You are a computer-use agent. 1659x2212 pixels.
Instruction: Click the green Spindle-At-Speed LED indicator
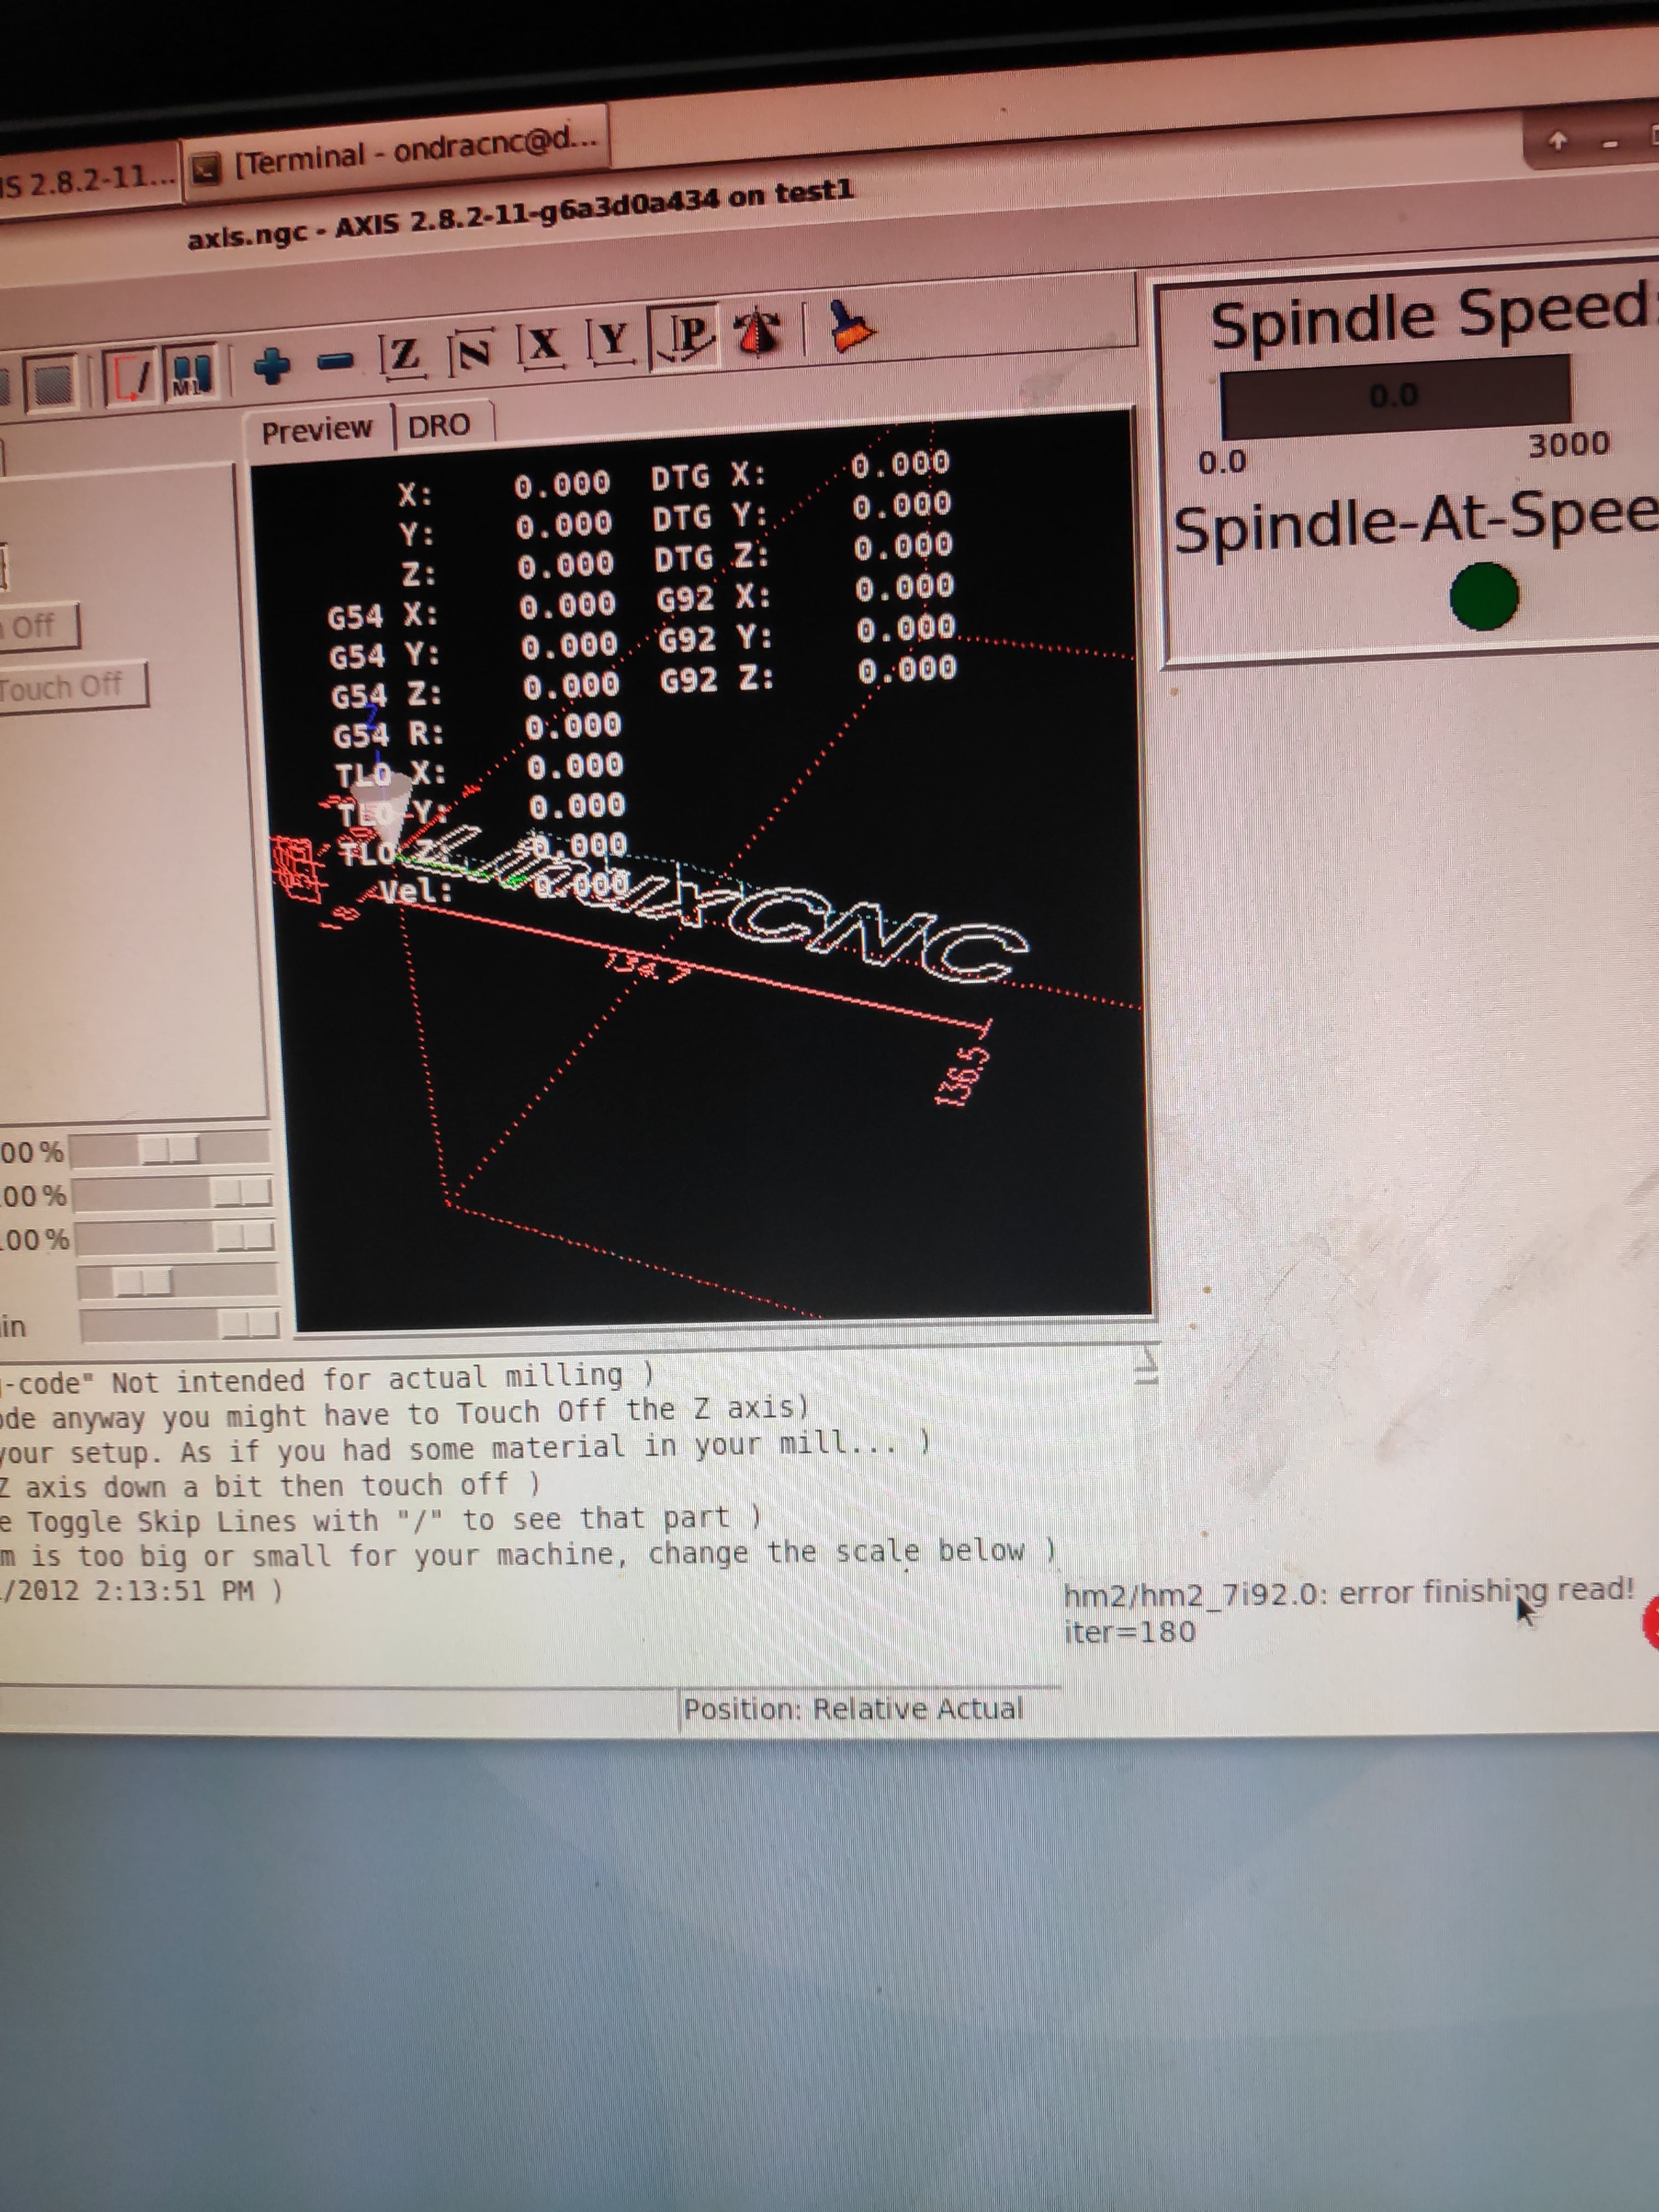click(x=1484, y=596)
